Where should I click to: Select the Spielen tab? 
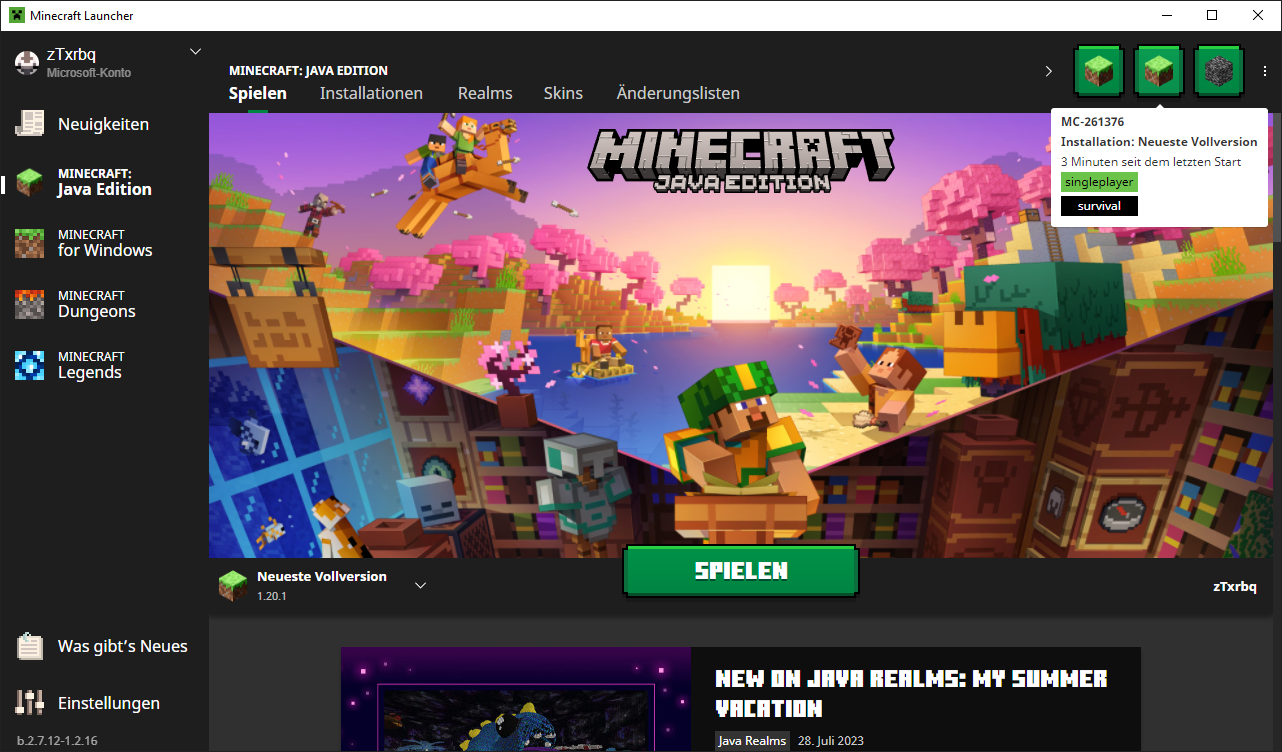pos(258,93)
